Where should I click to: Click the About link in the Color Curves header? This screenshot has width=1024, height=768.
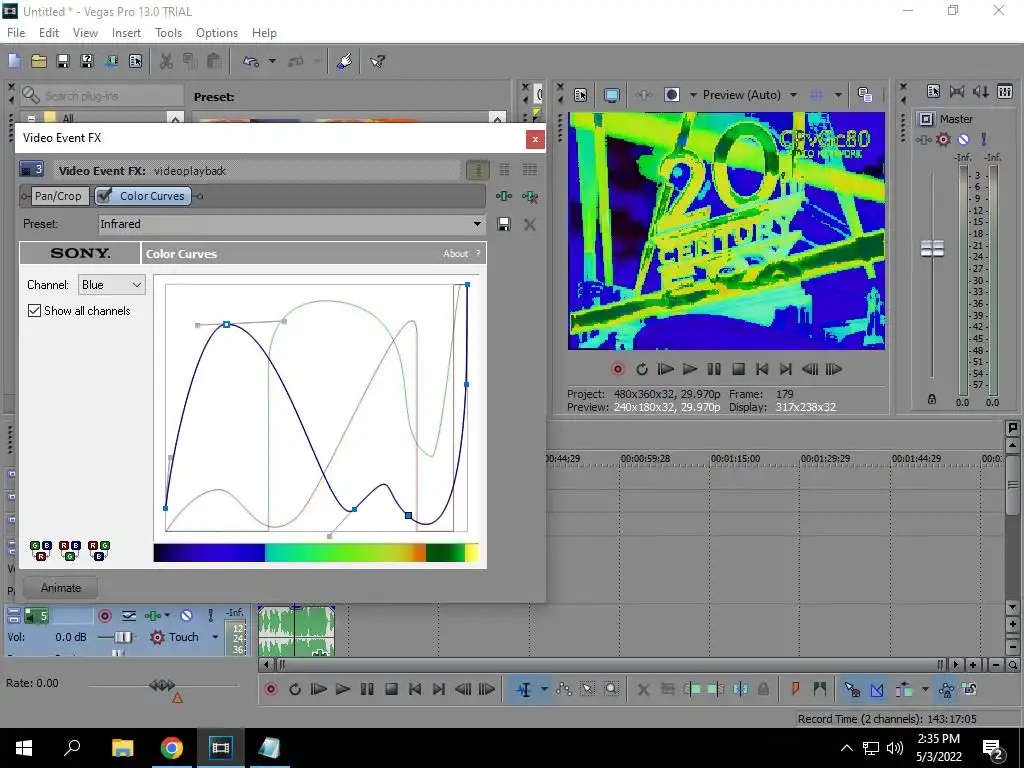pos(455,253)
